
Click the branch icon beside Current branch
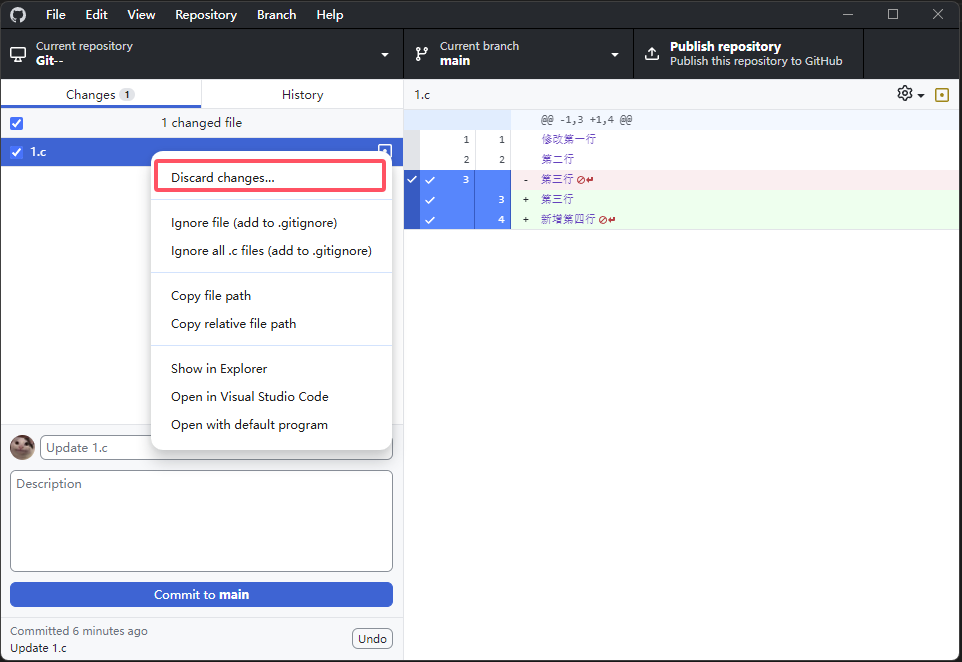pos(421,54)
